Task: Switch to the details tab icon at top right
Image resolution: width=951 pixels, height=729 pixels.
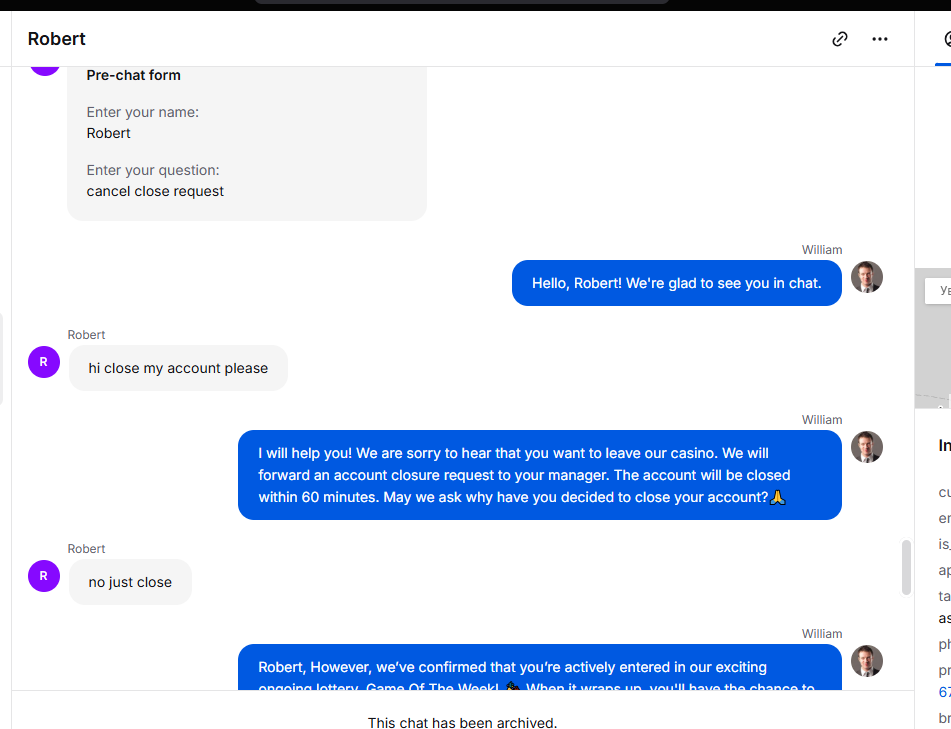Action: pyautogui.click(x=946, y=39)
